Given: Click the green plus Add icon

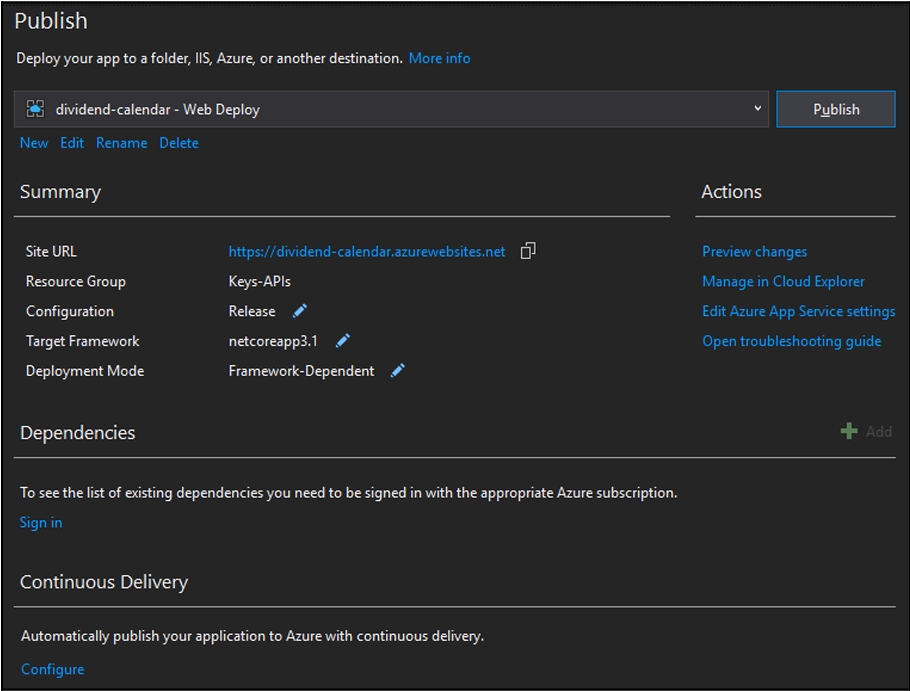Looking at the screenshot, I should coord(849,431).
